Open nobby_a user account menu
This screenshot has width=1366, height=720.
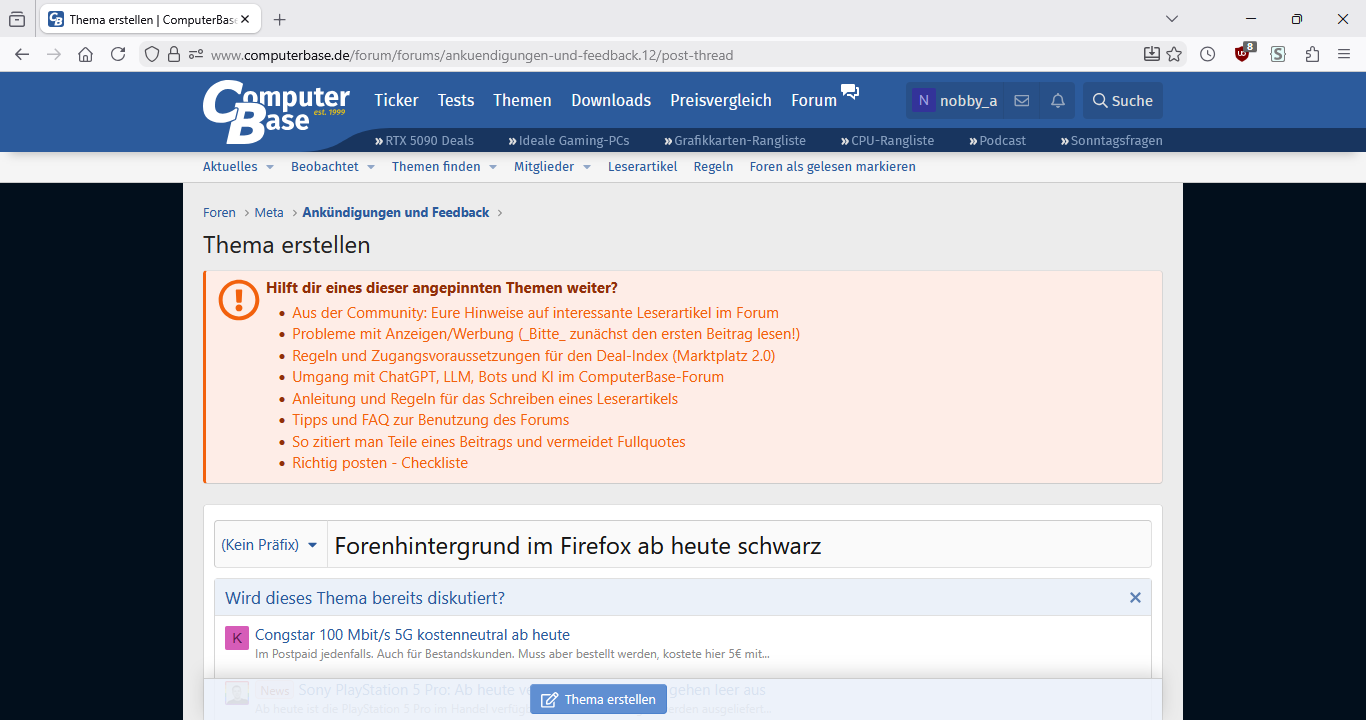954,101
